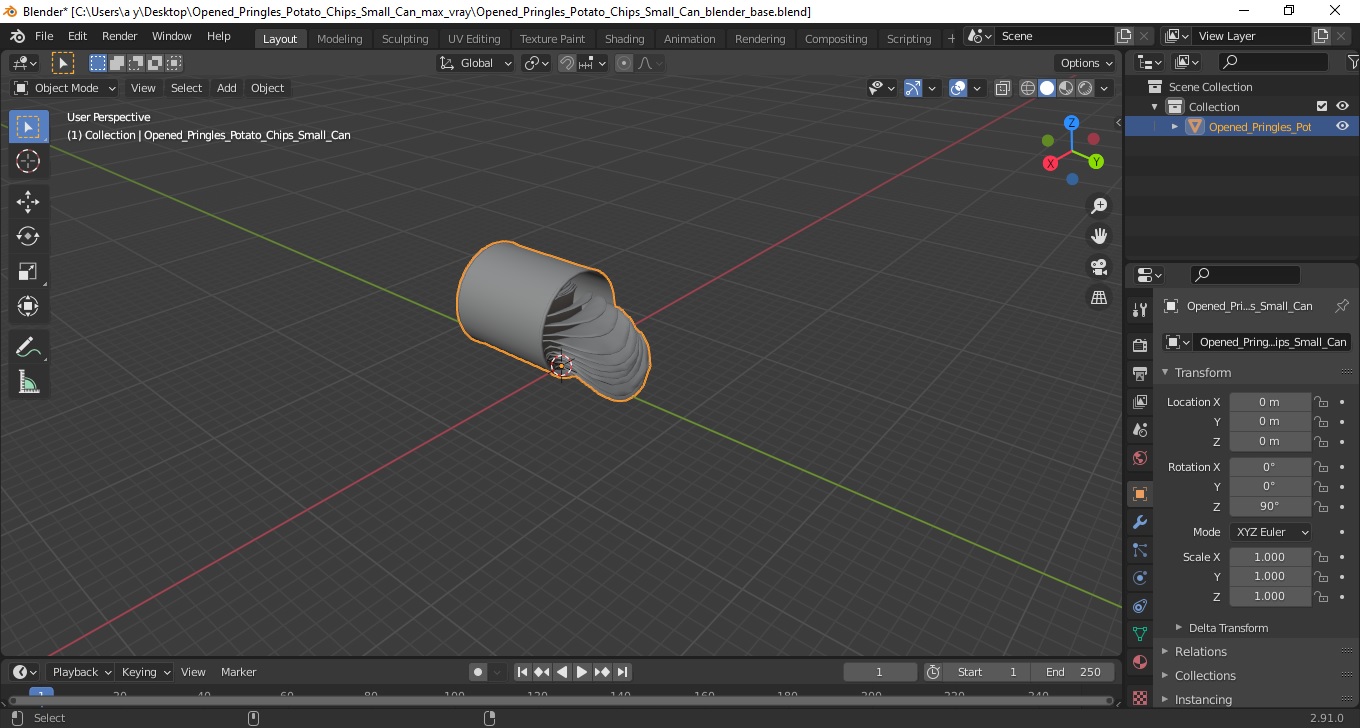1360x728 pixels.
Task: Switch orthographic/perspective view grid icon
Action: click(1099, 297)
